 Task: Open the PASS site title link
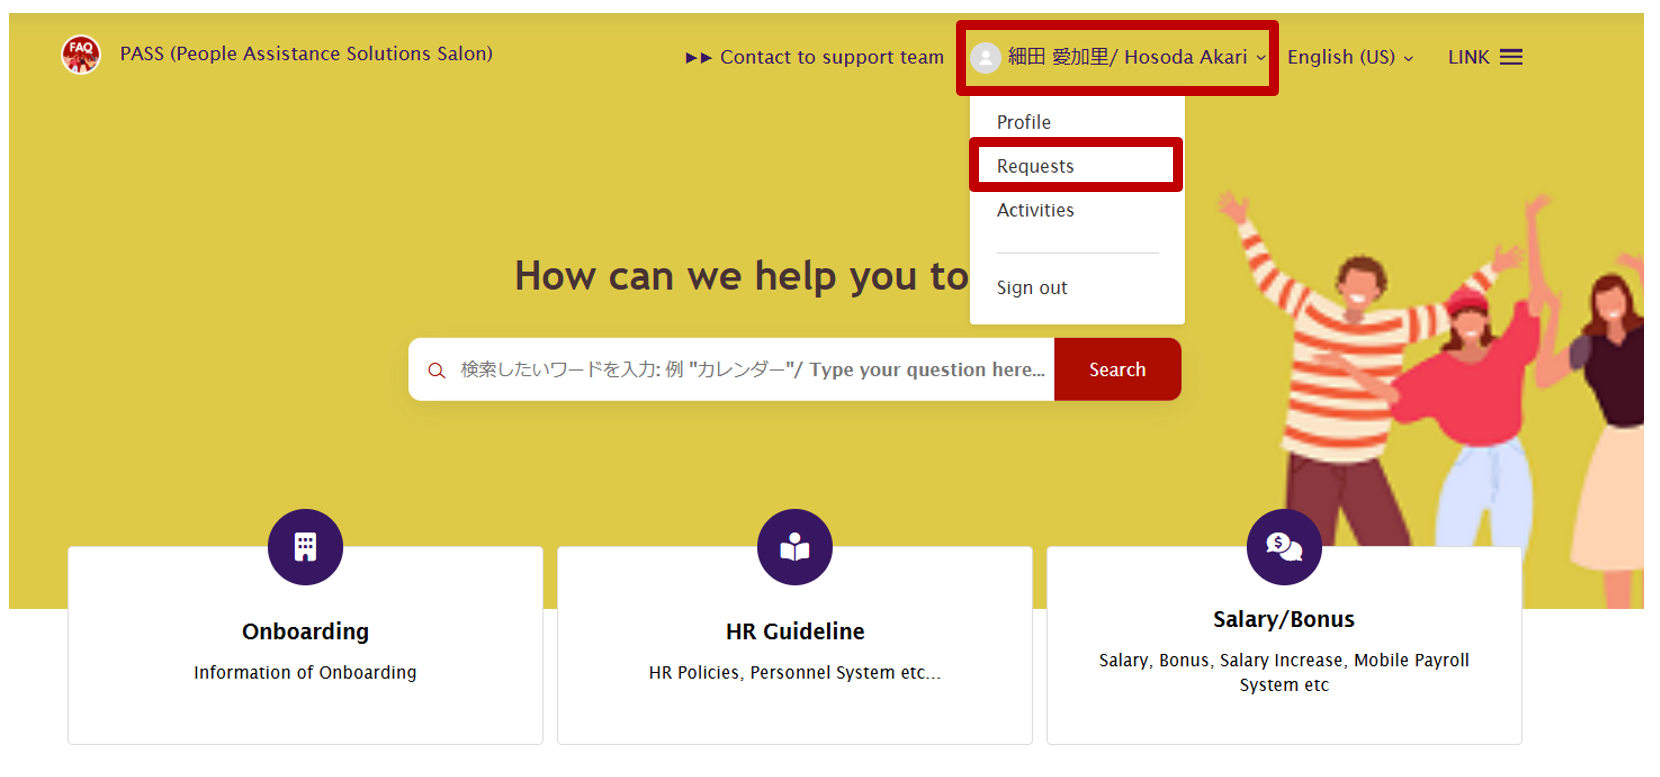click(x=306, y=54)
